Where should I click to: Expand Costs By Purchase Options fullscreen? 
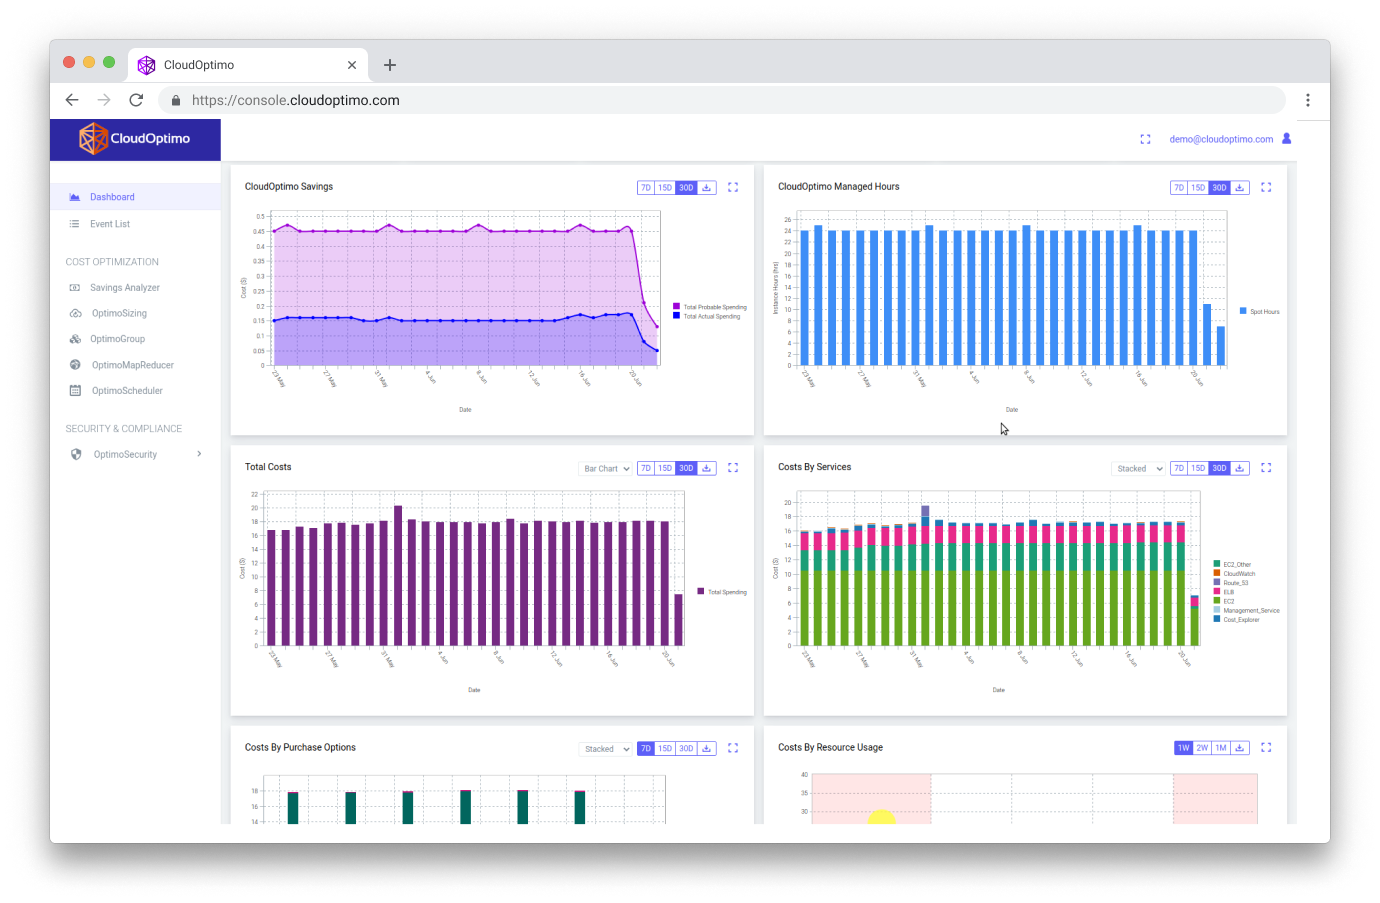coord(733,748)
